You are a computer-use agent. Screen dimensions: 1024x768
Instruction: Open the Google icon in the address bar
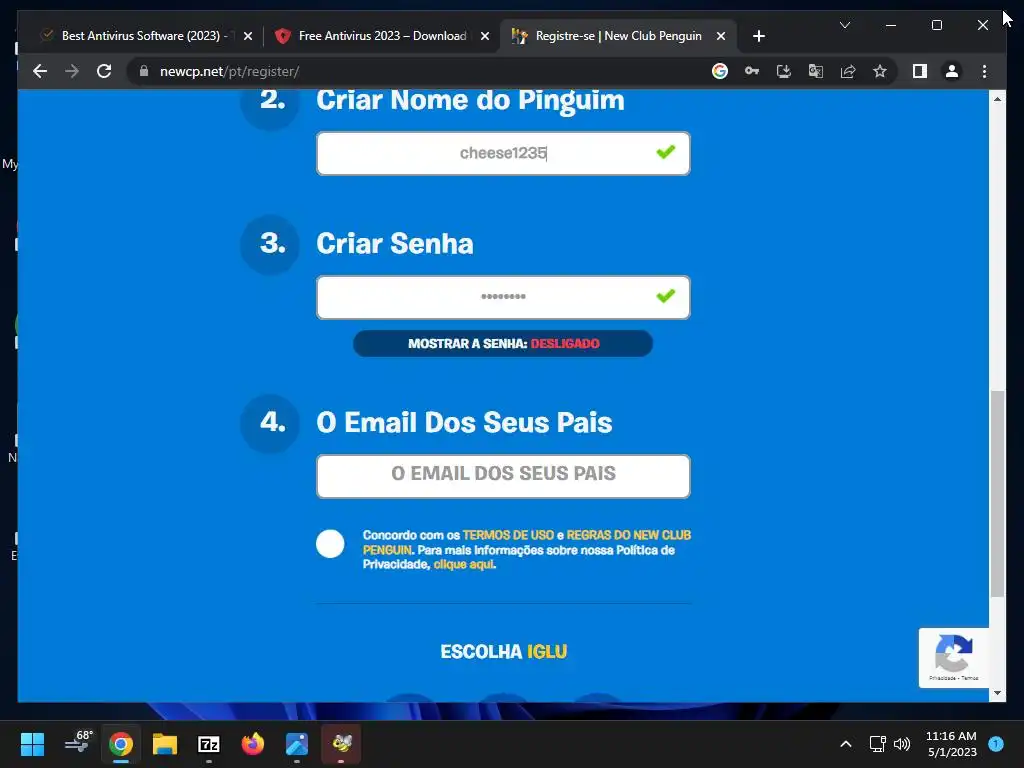720,71
